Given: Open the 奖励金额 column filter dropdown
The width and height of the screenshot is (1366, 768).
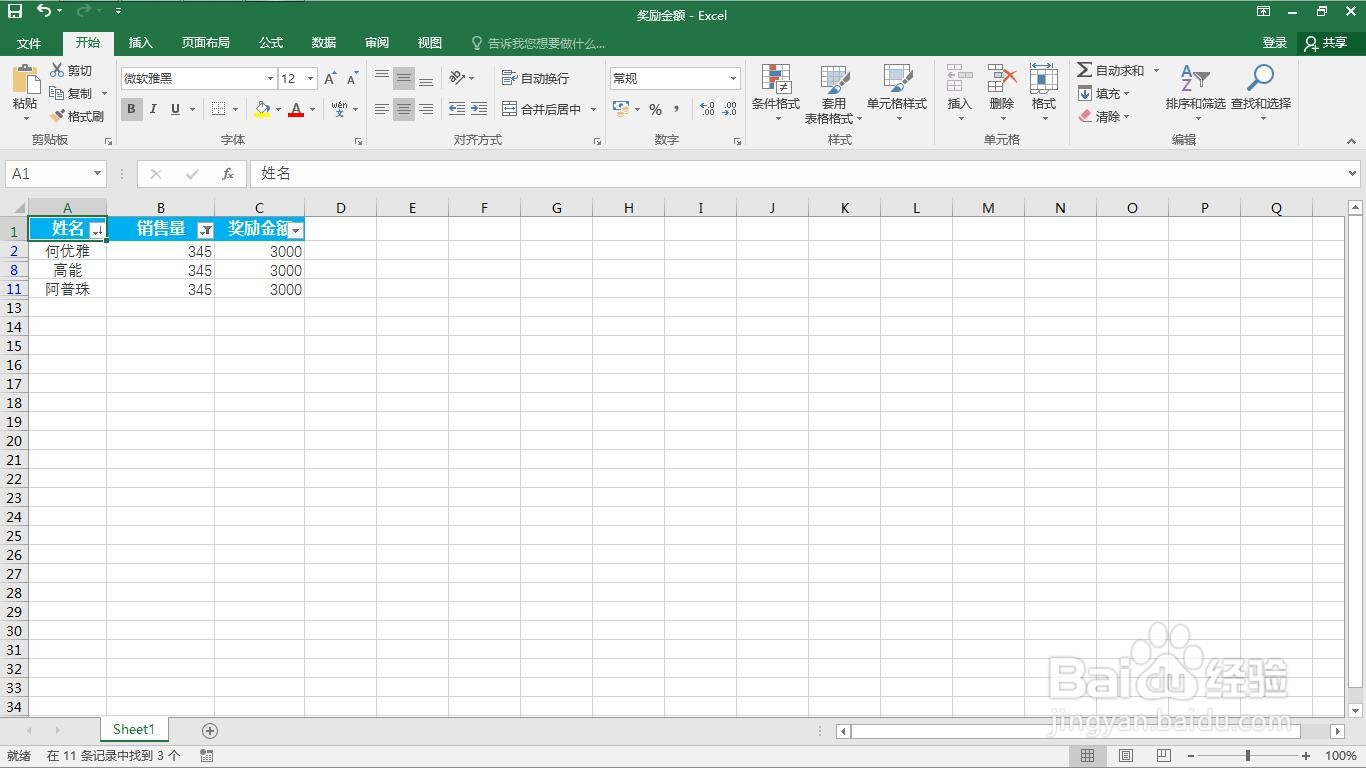Looking at the screenshot, I should pyautogui.click(x=296, y=230).
